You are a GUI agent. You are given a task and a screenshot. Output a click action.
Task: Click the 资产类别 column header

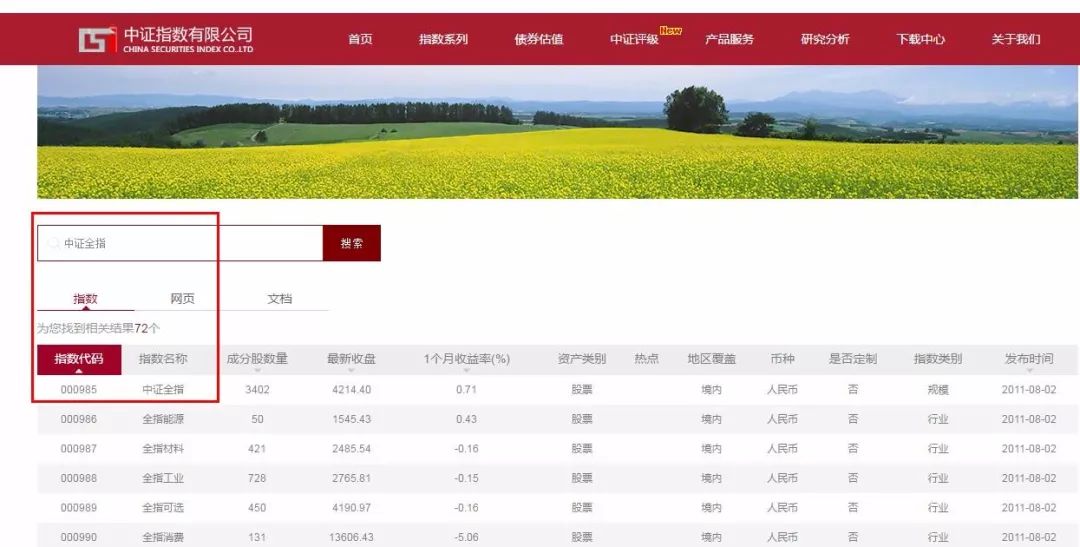[582, 359]
